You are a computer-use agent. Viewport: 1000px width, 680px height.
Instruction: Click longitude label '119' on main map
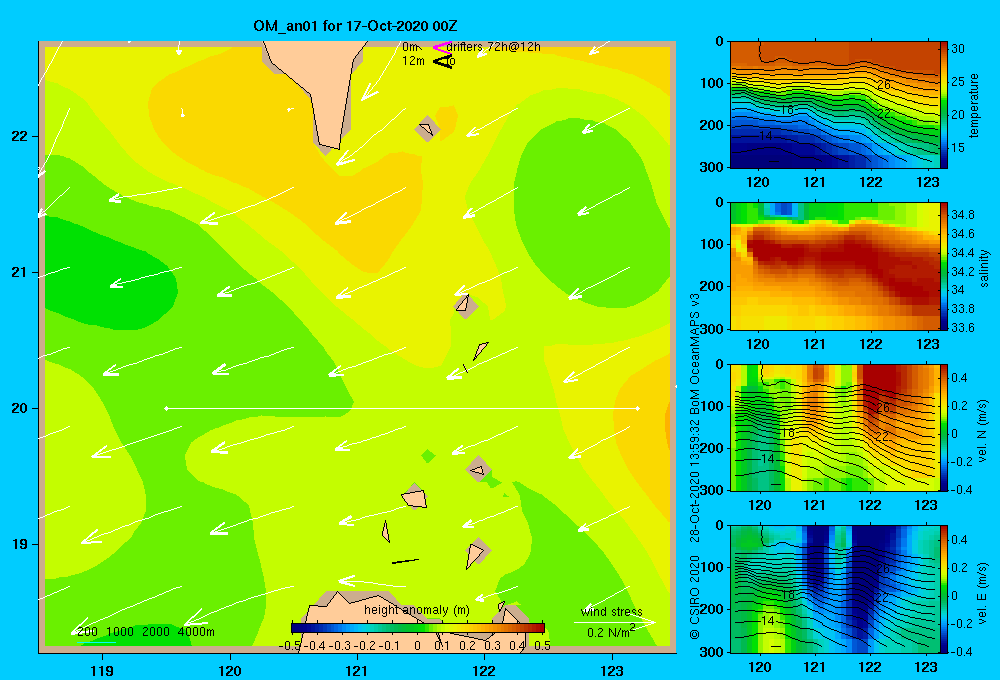(x=102, y=670)
